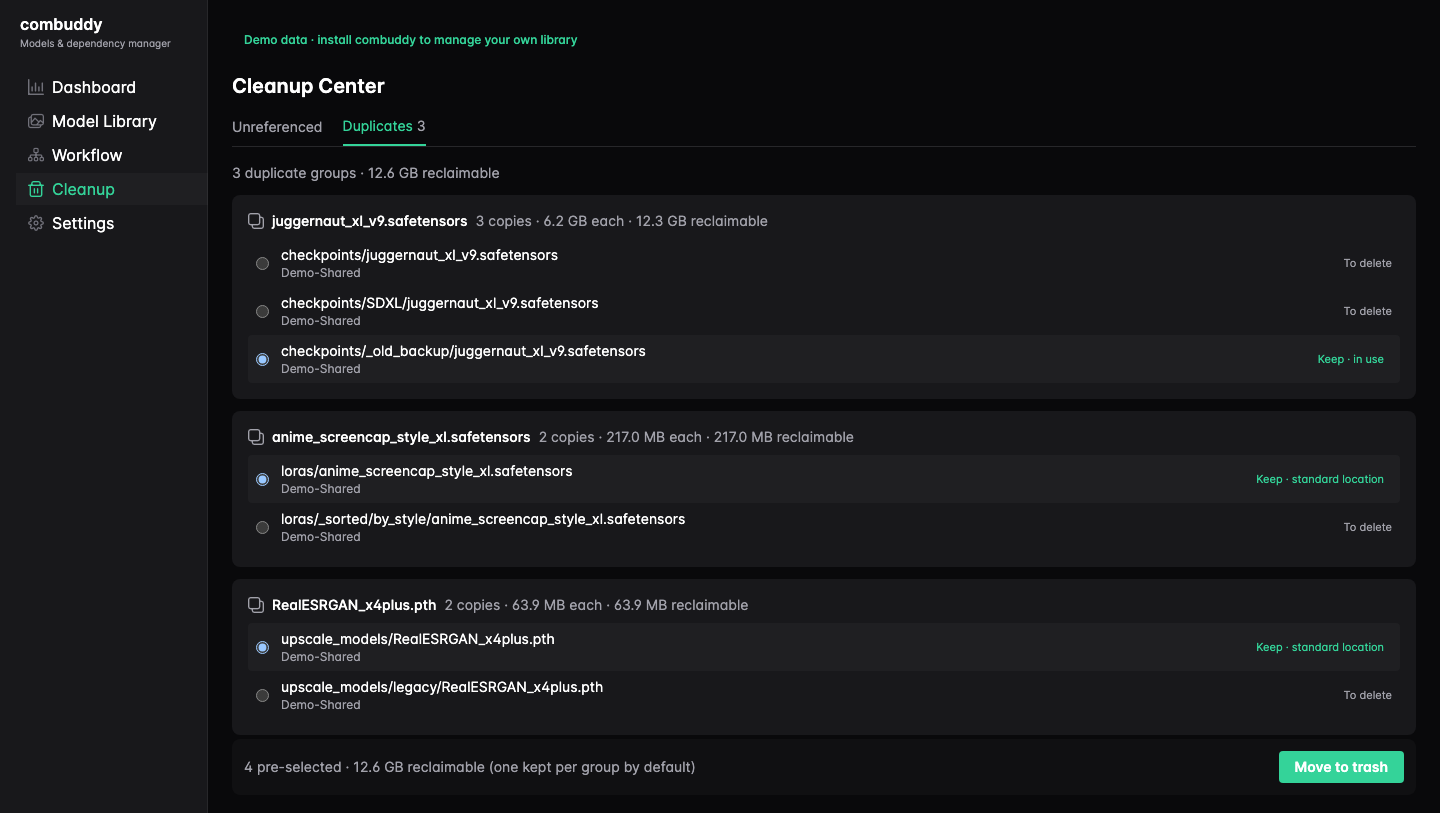Select radio for loras/_sorted/by_style/anime_screencap_style_xl.safetensors
The width and height of the screenshot is (1440, 813).
[x=262, y=527]
